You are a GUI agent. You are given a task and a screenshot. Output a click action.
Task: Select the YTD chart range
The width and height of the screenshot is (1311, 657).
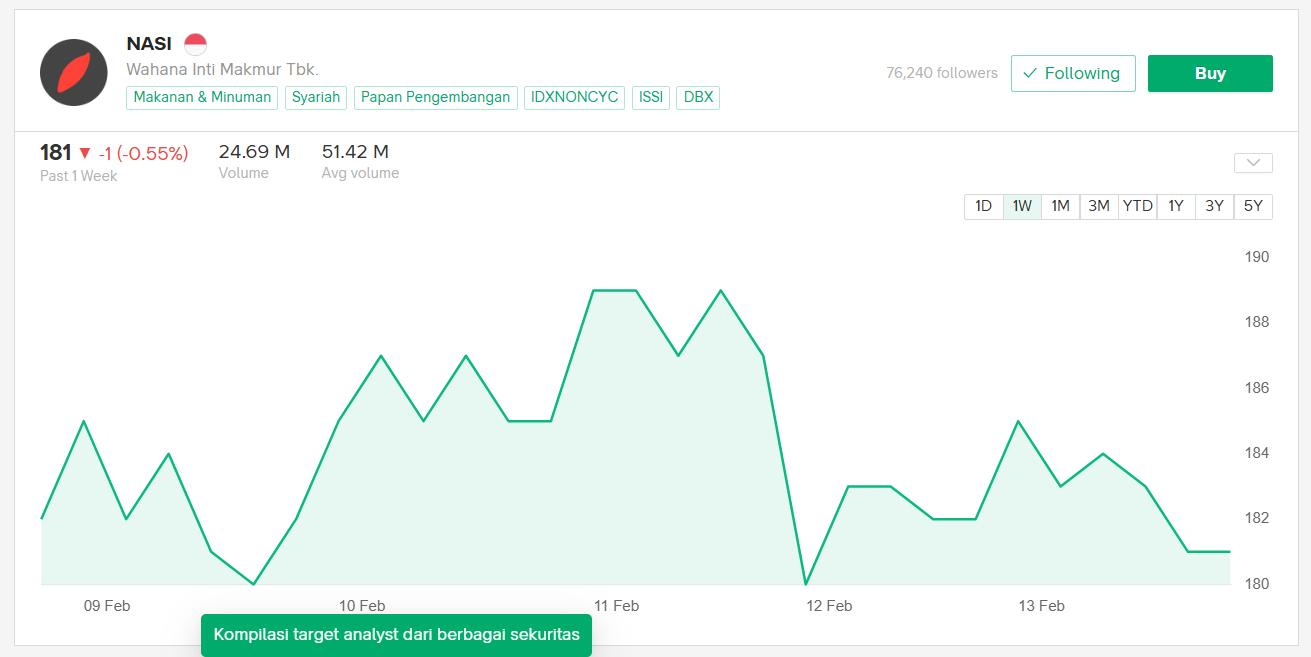pos(1137,206)
